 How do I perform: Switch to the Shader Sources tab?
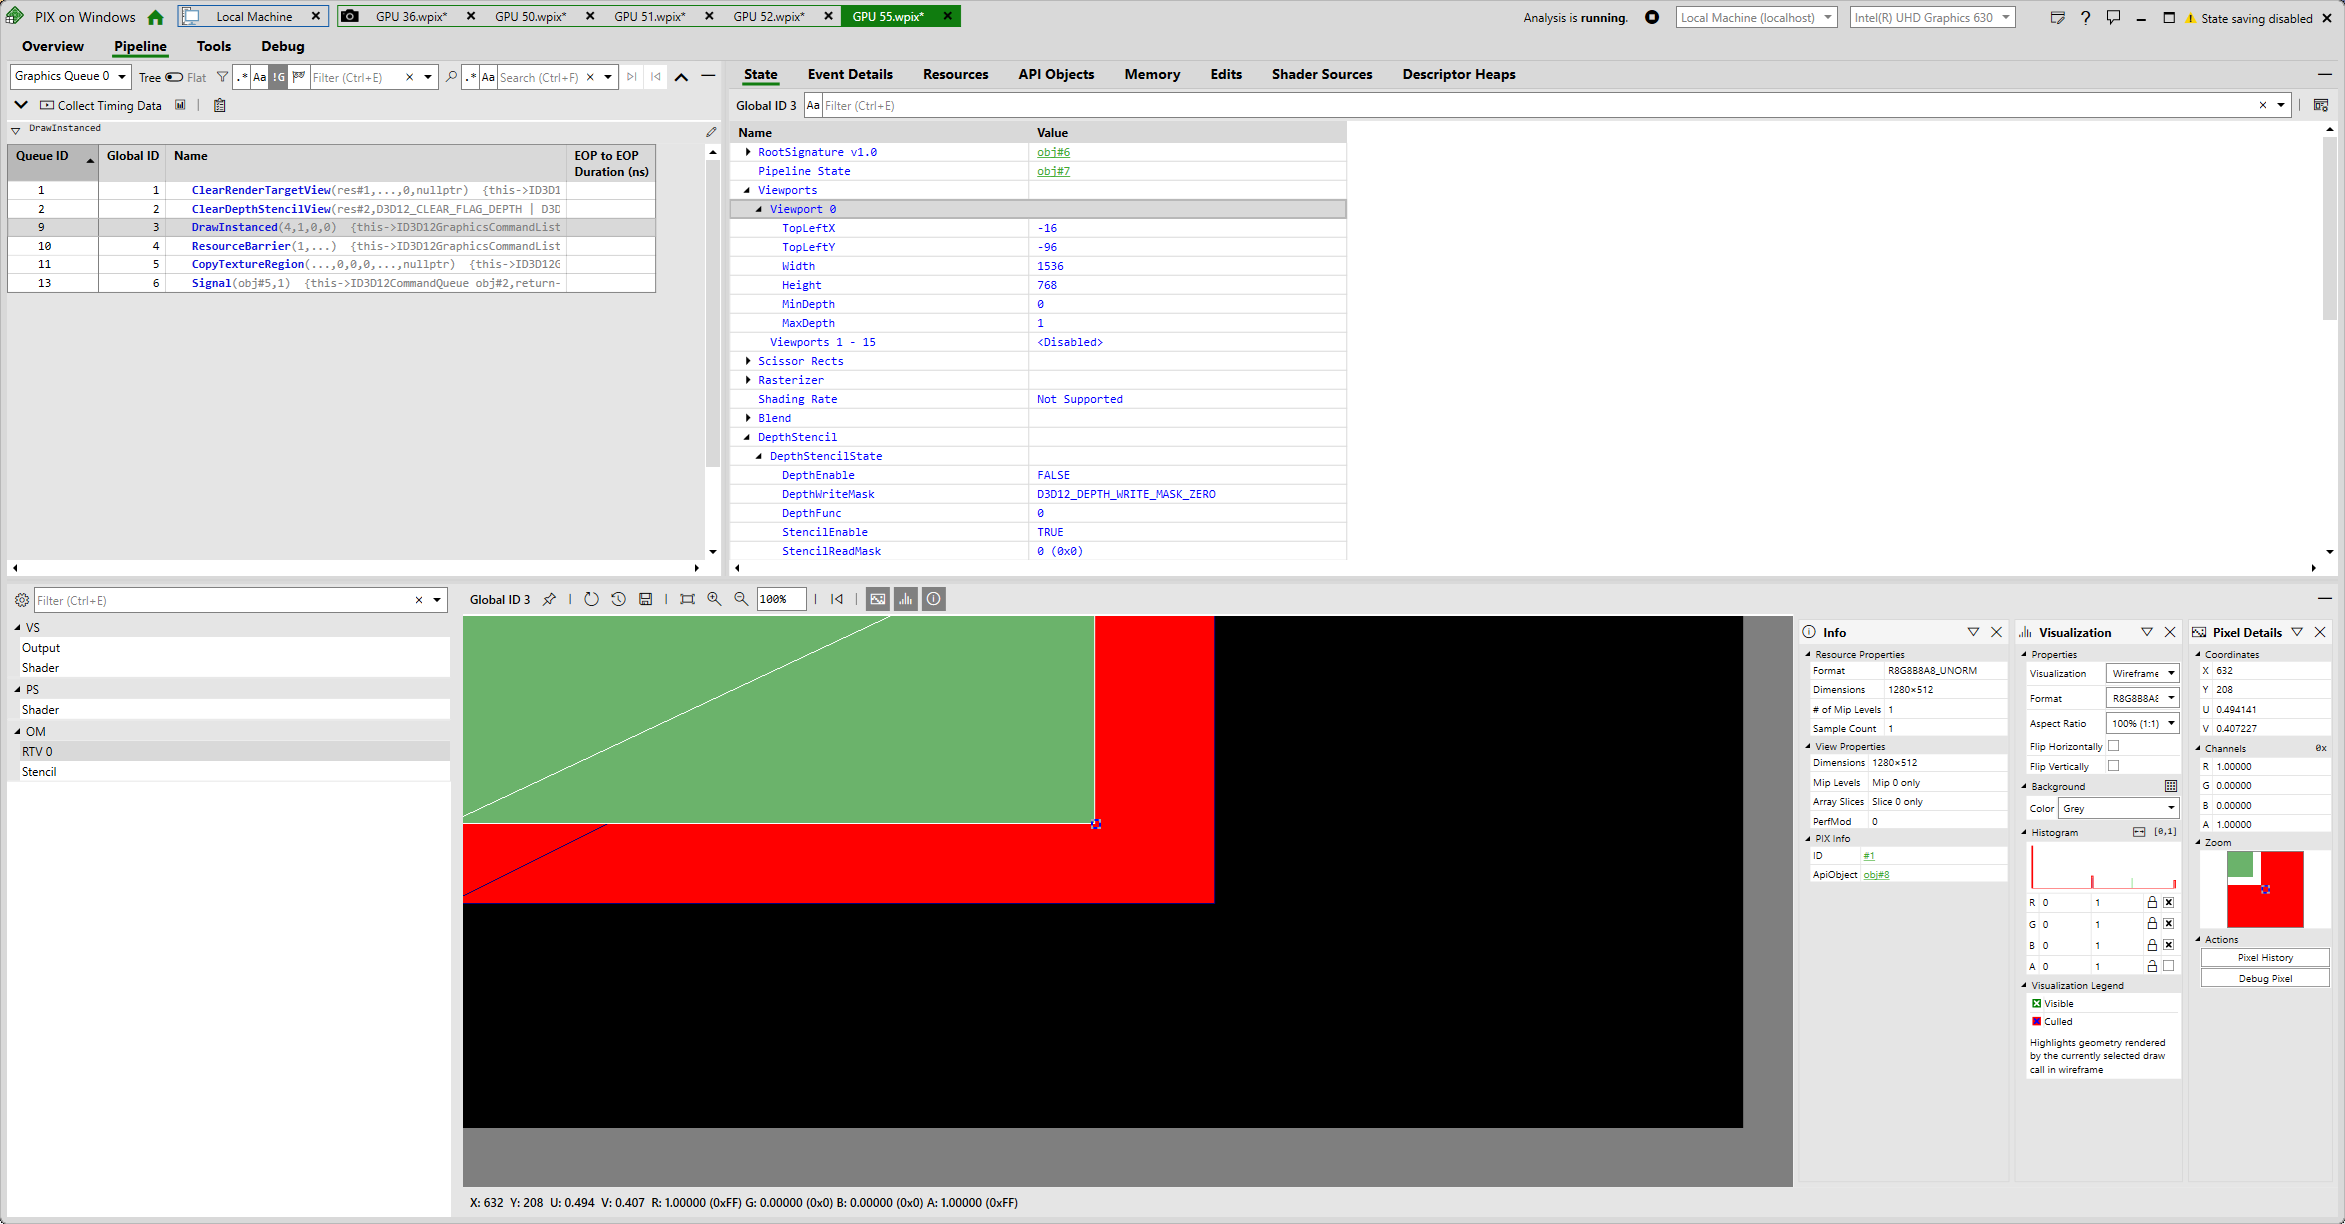tap(1321, 74)
